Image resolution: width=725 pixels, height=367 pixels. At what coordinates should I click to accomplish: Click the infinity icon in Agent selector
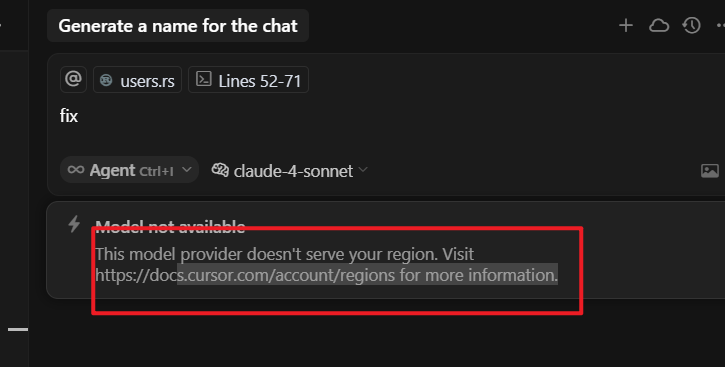[76, 170]
